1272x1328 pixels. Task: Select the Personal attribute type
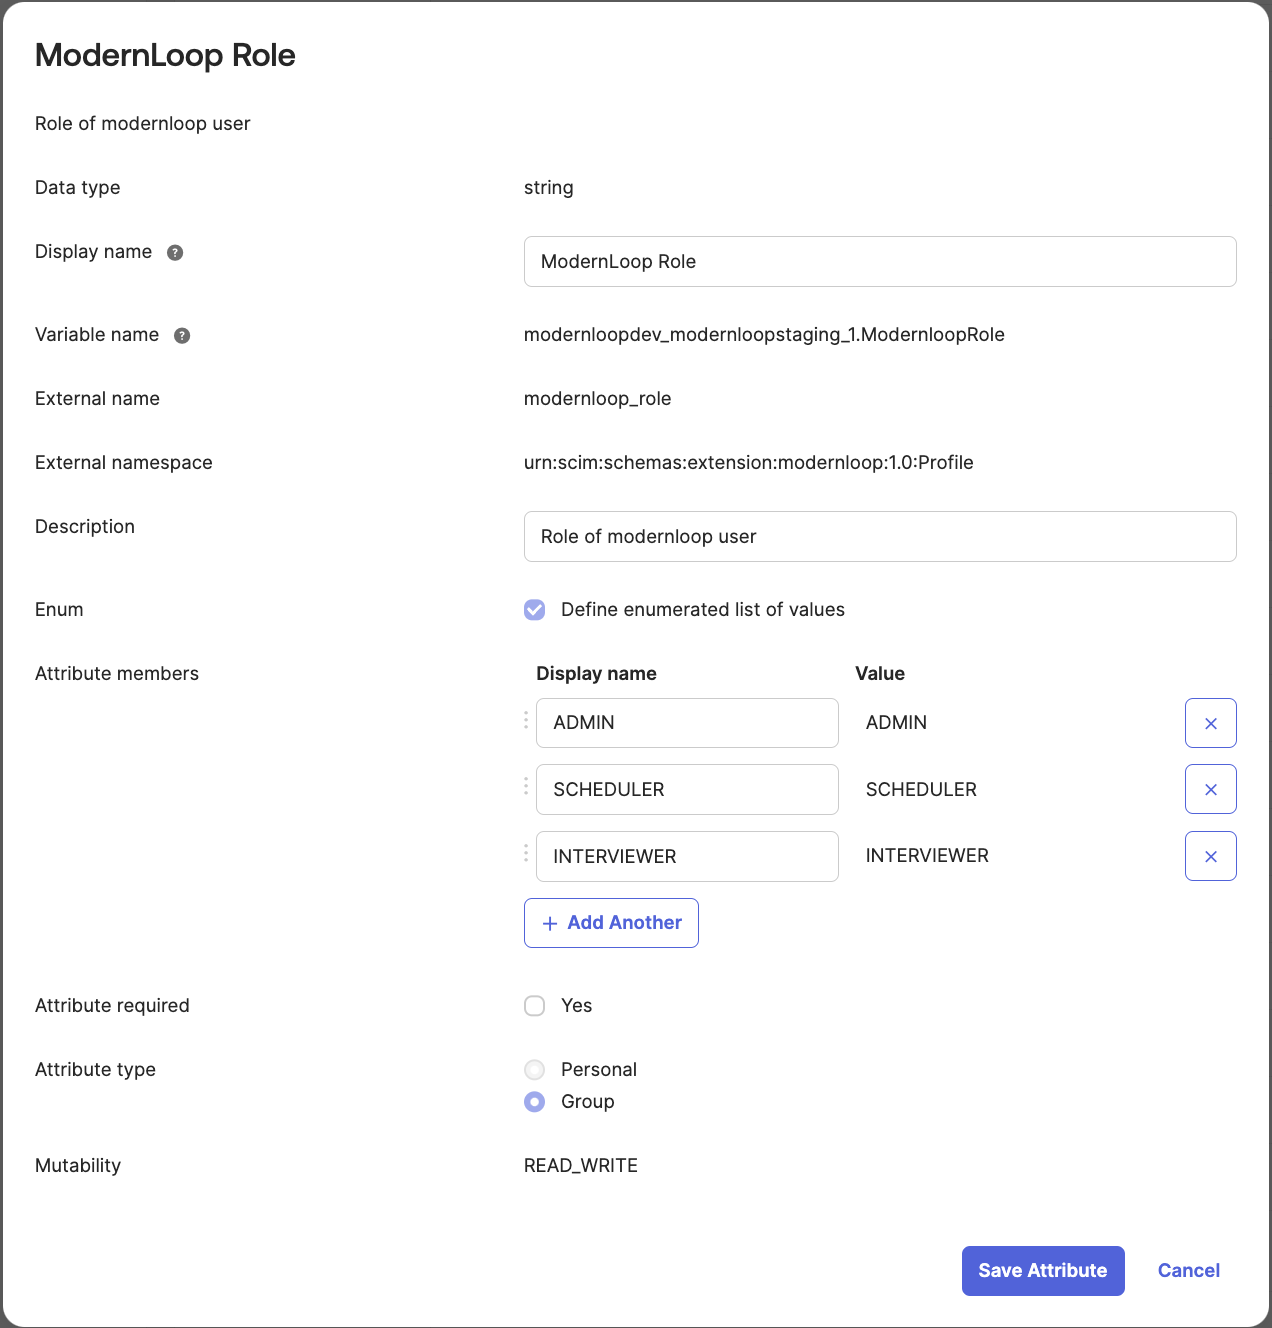535,1070
